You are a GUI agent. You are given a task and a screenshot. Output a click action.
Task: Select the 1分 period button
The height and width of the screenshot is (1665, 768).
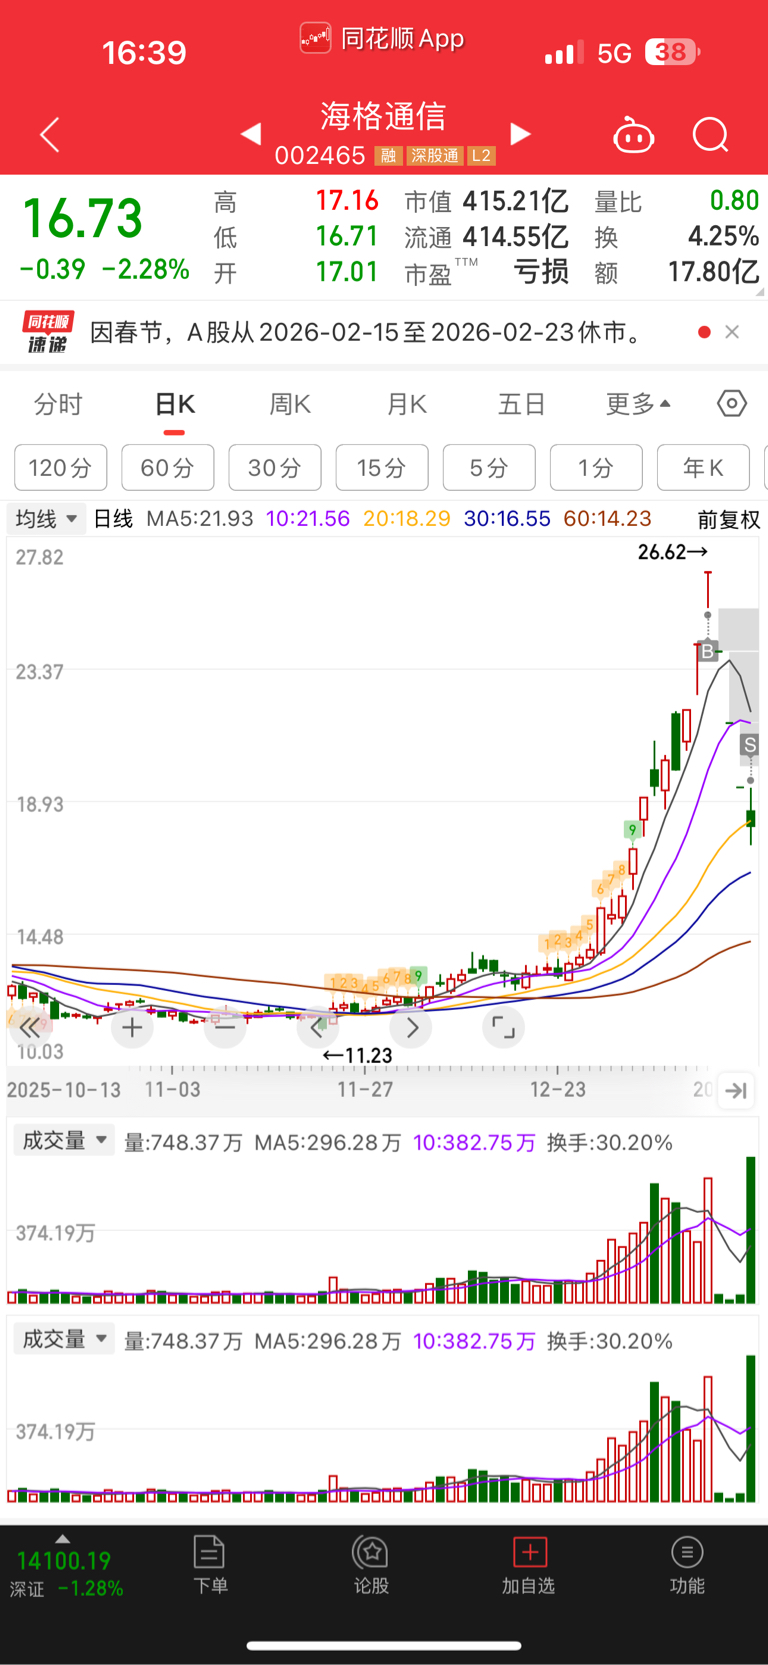coord(596,467)
